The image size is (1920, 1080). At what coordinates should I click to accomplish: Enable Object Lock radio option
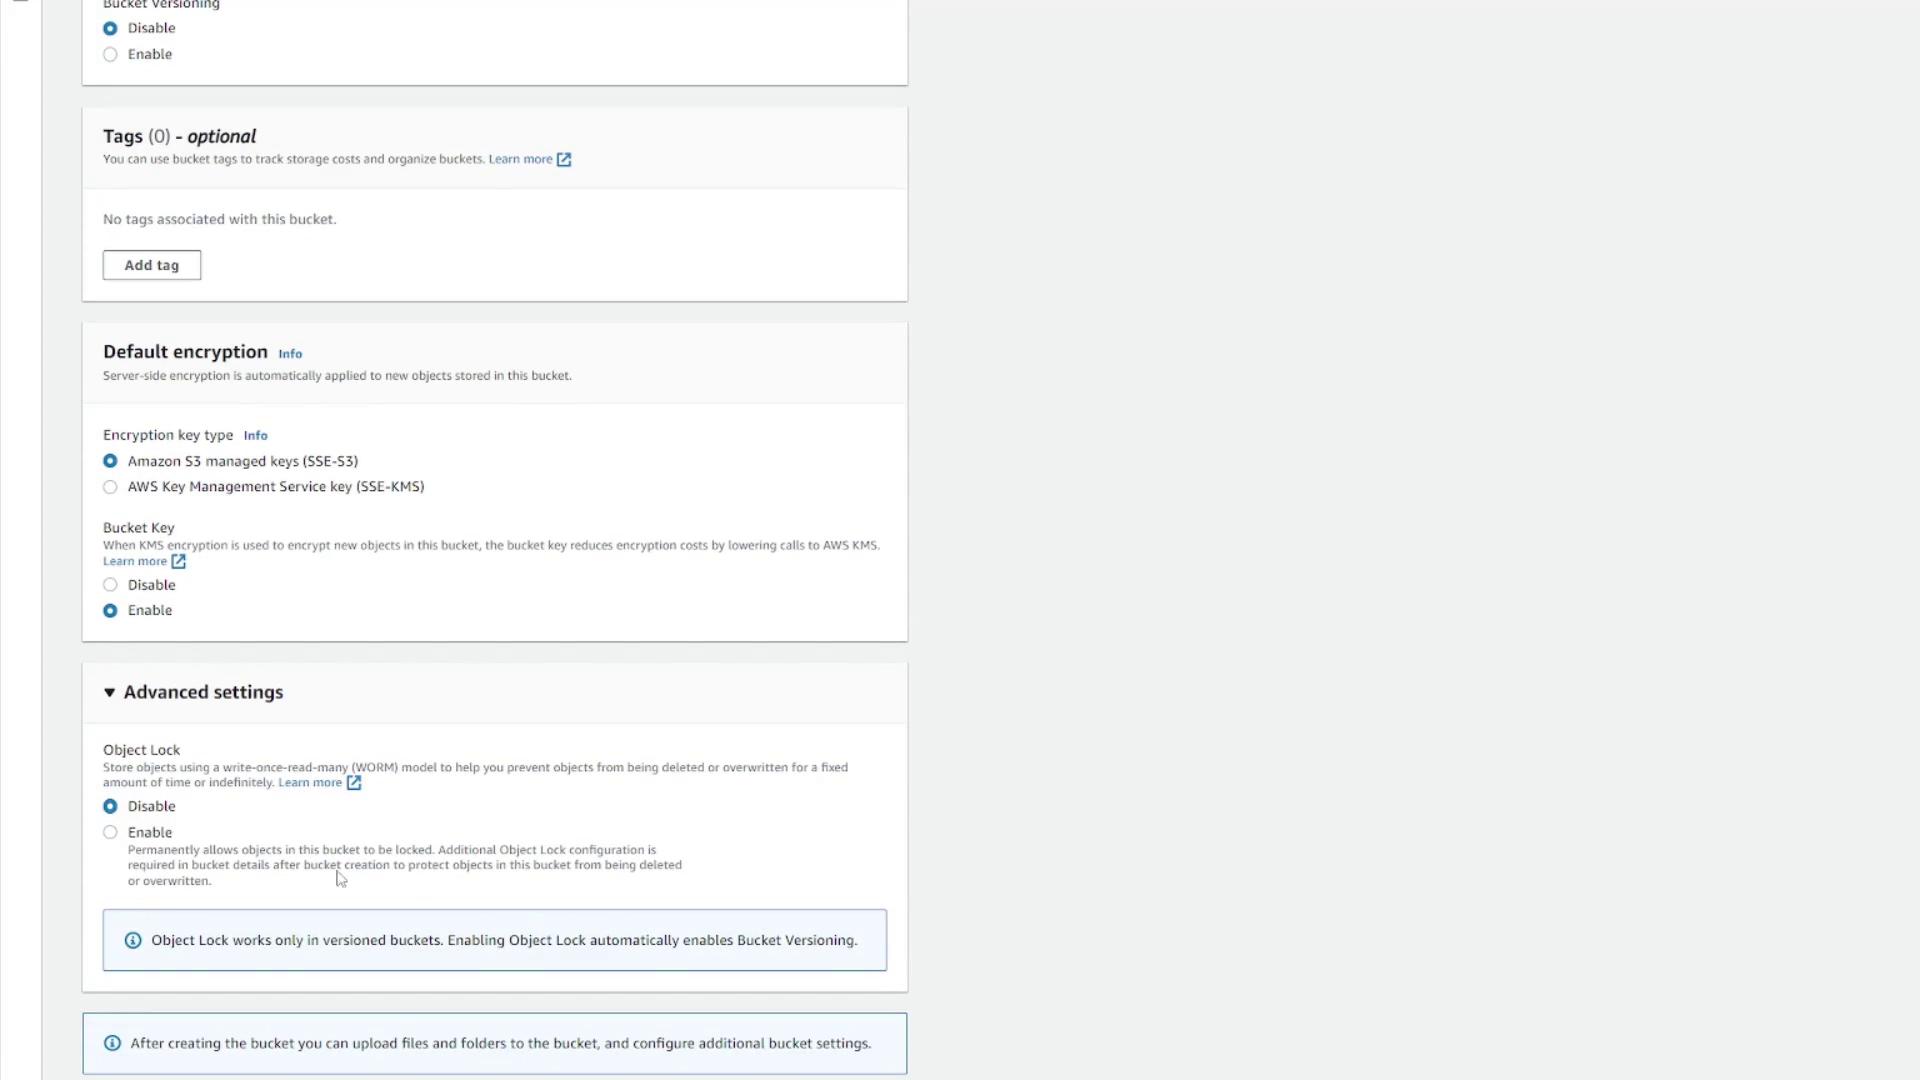point(110,833)
